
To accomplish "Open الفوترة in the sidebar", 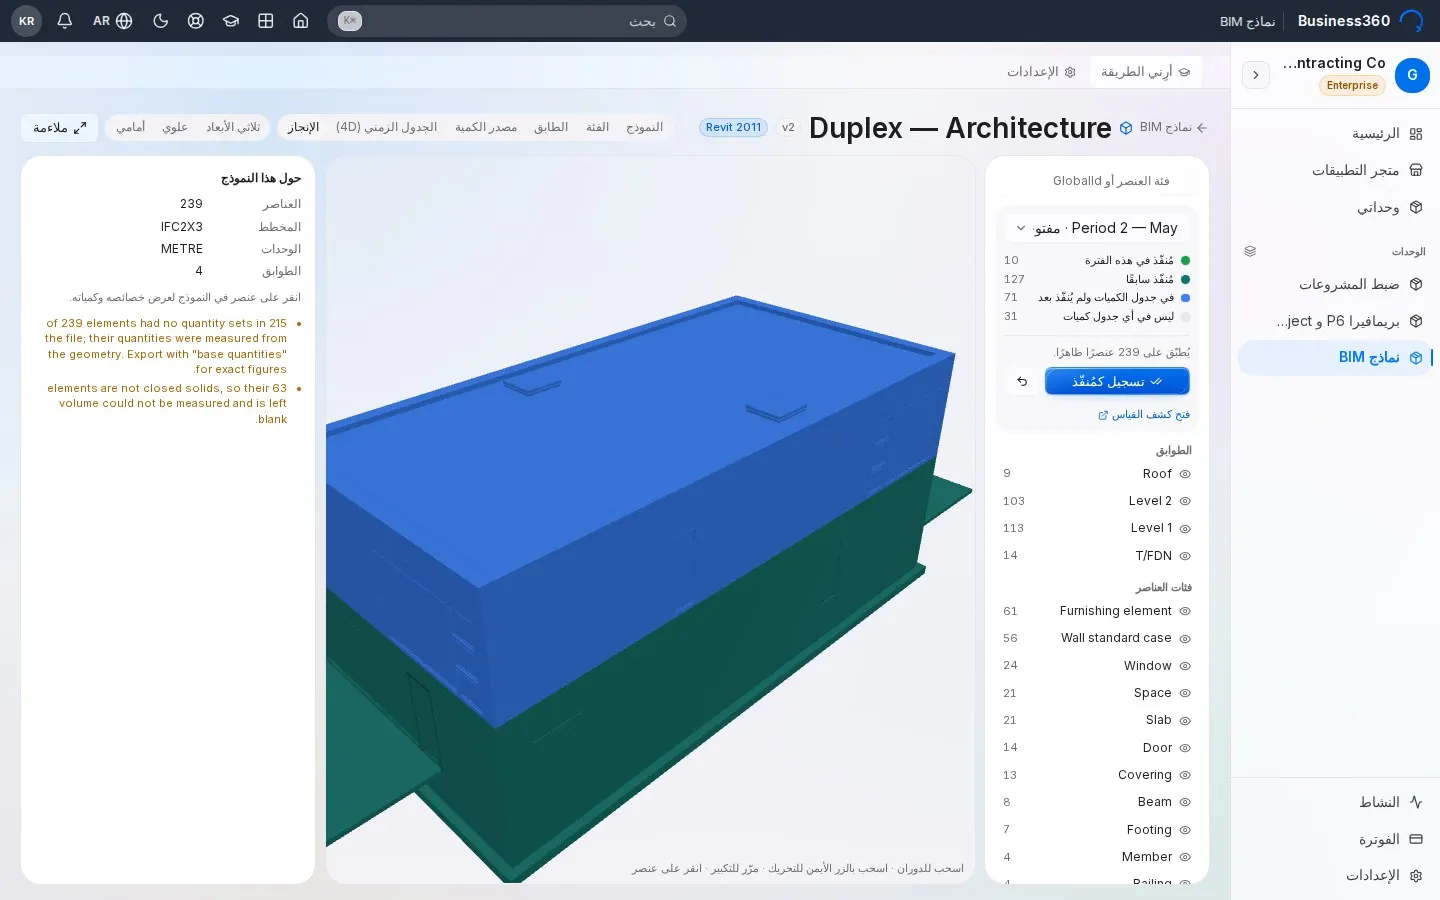I will (x=1335, y=839).
